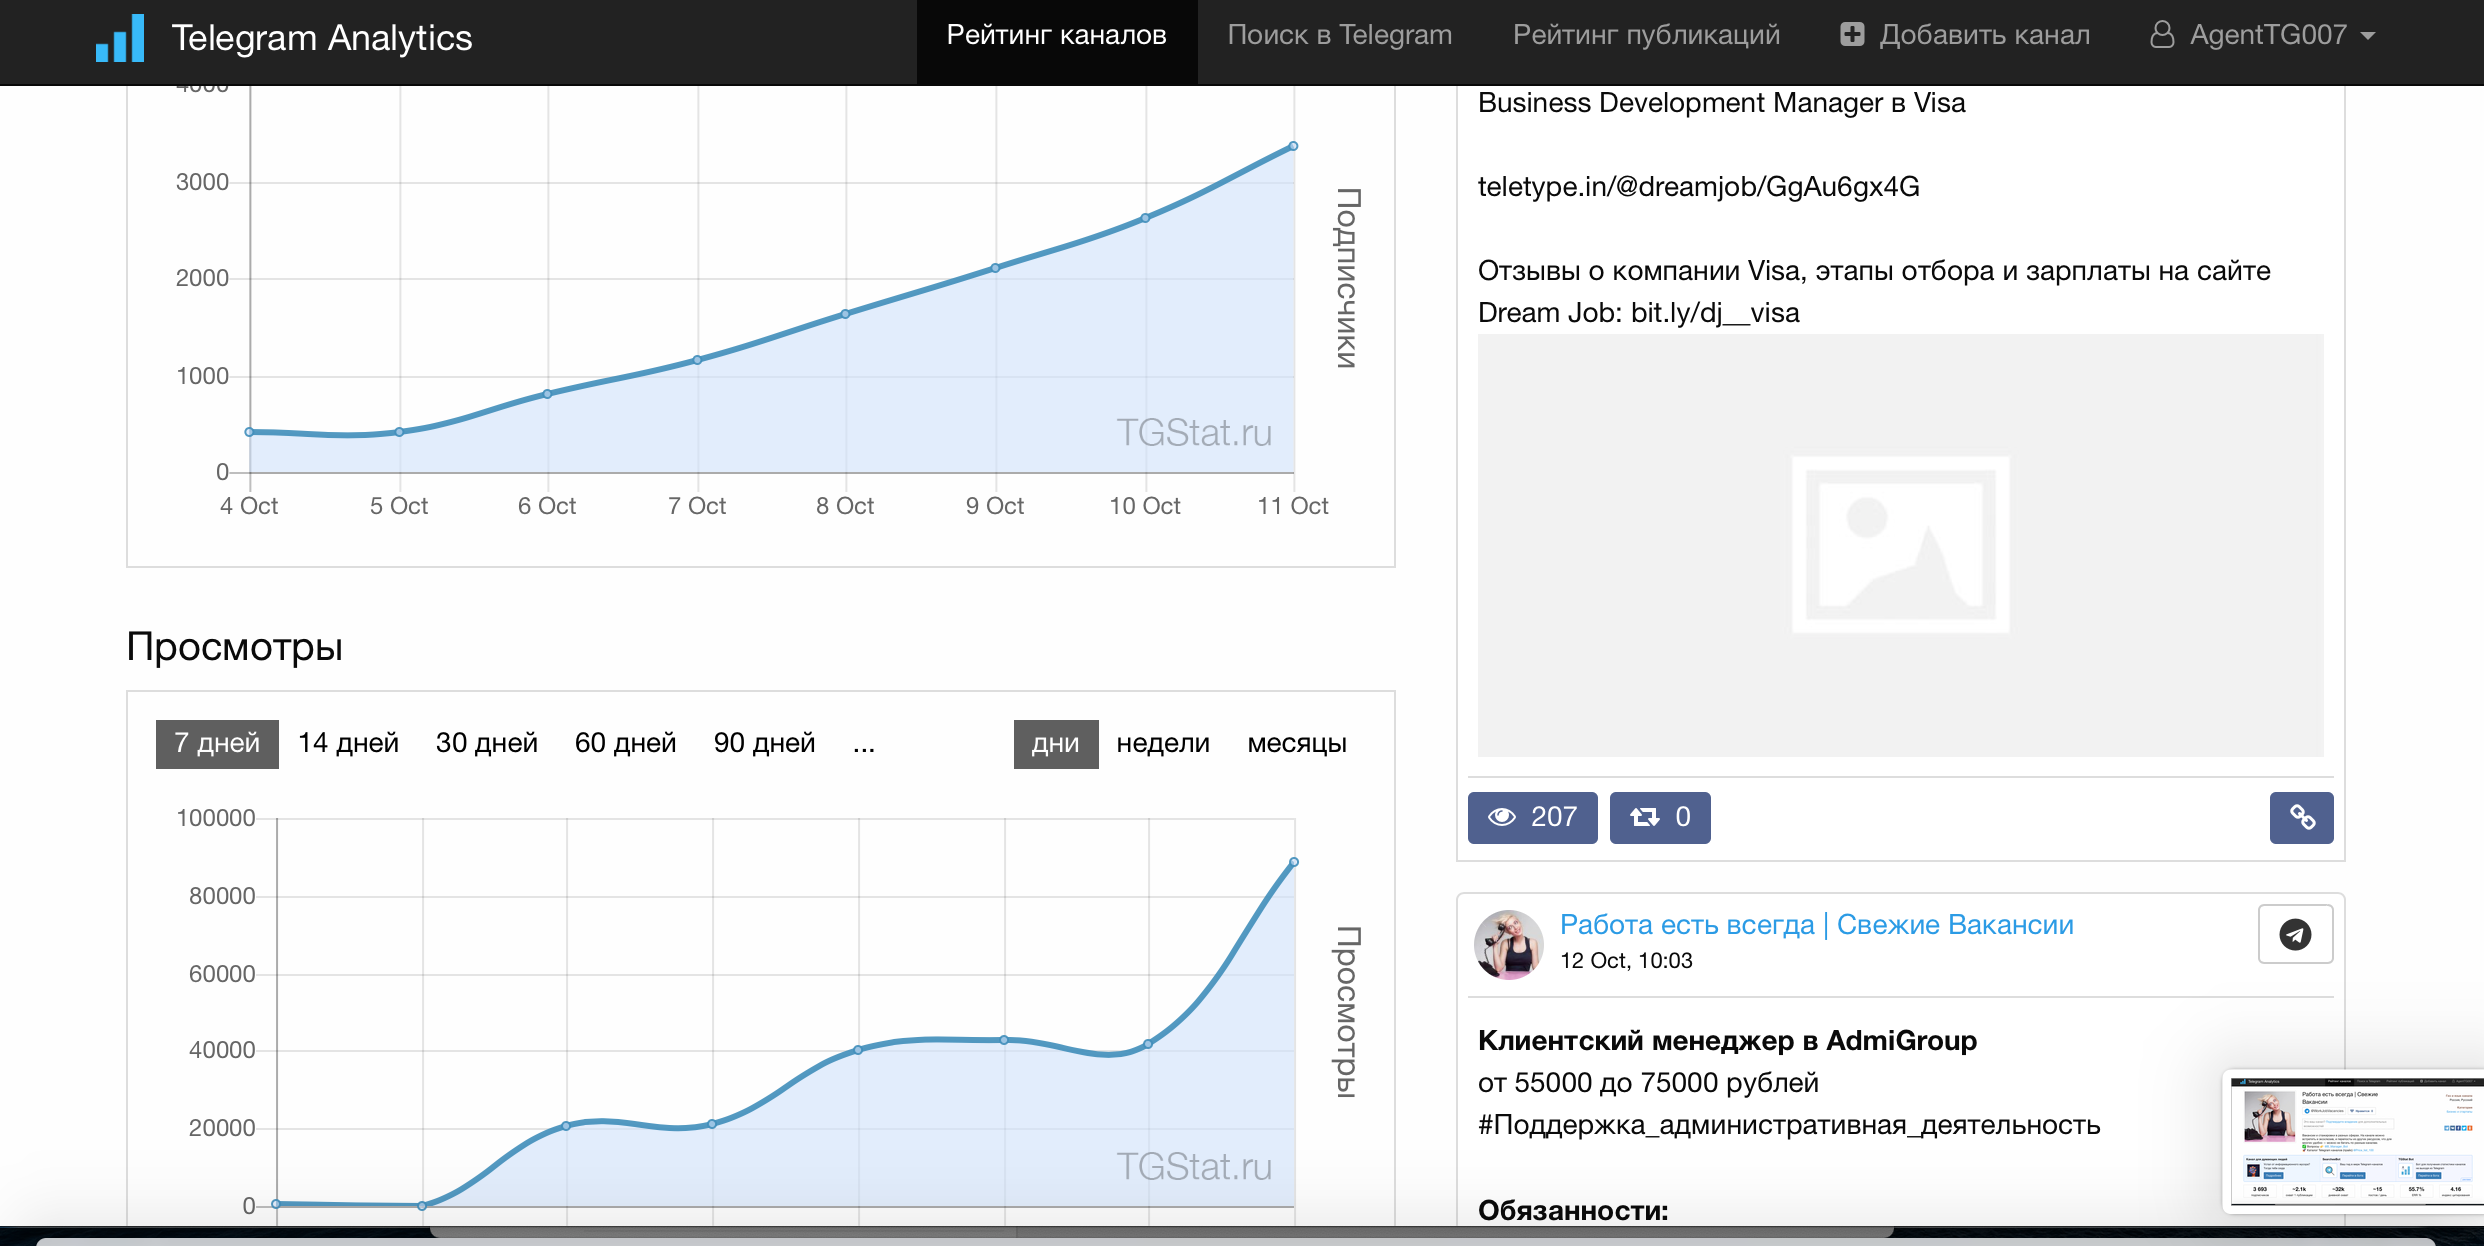Expand more period options via ellipsis
Image resolution: width=2484 pixels, height=1246 pixels.
pyautogui.click(x=864, y=743)
